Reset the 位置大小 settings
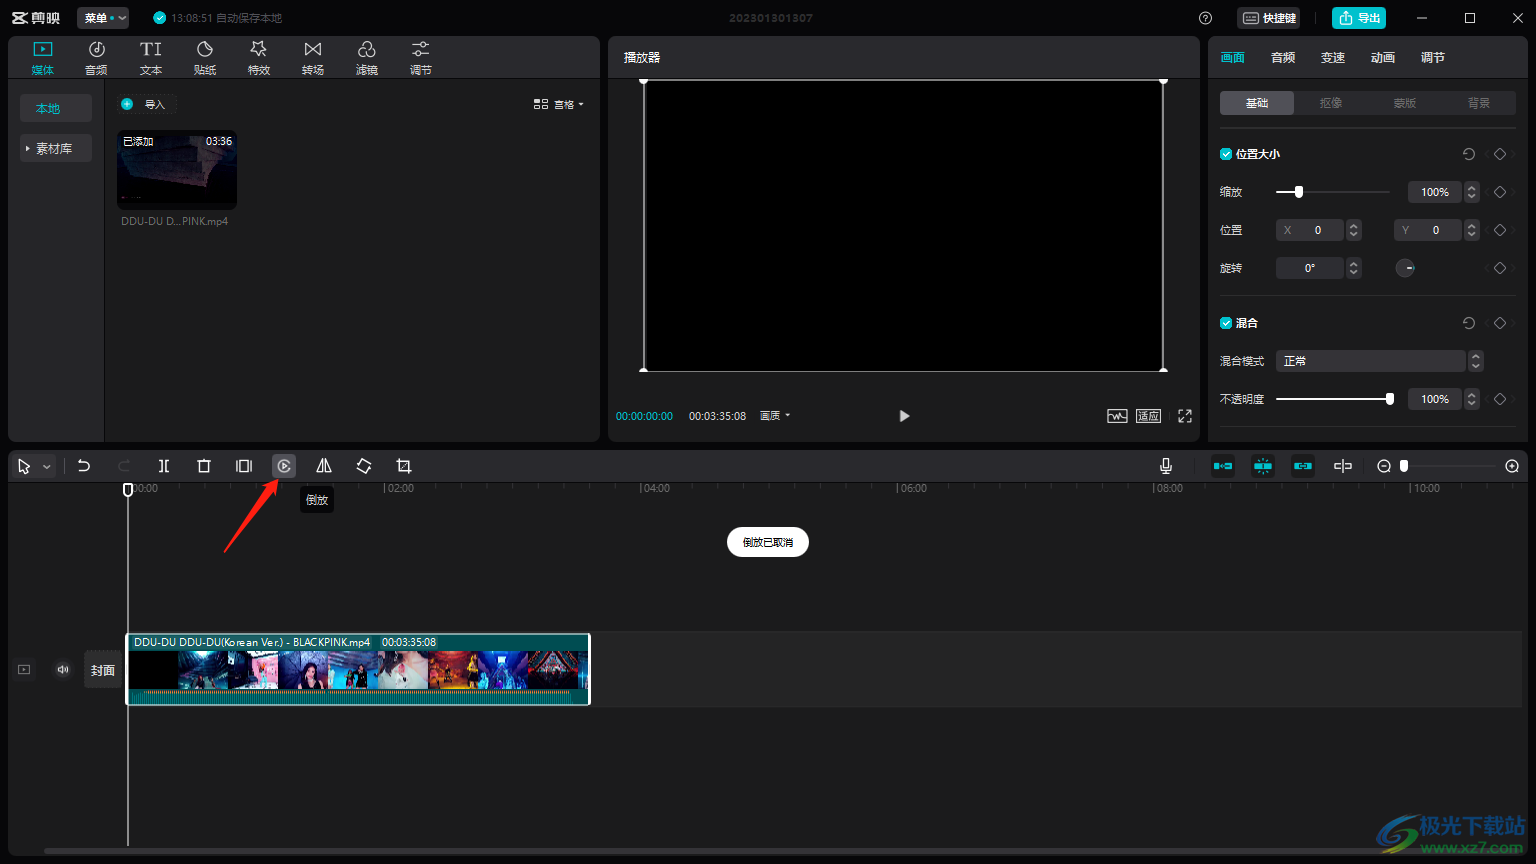The height and width of the screenshot is (864, 1536). coord(1468,154)
